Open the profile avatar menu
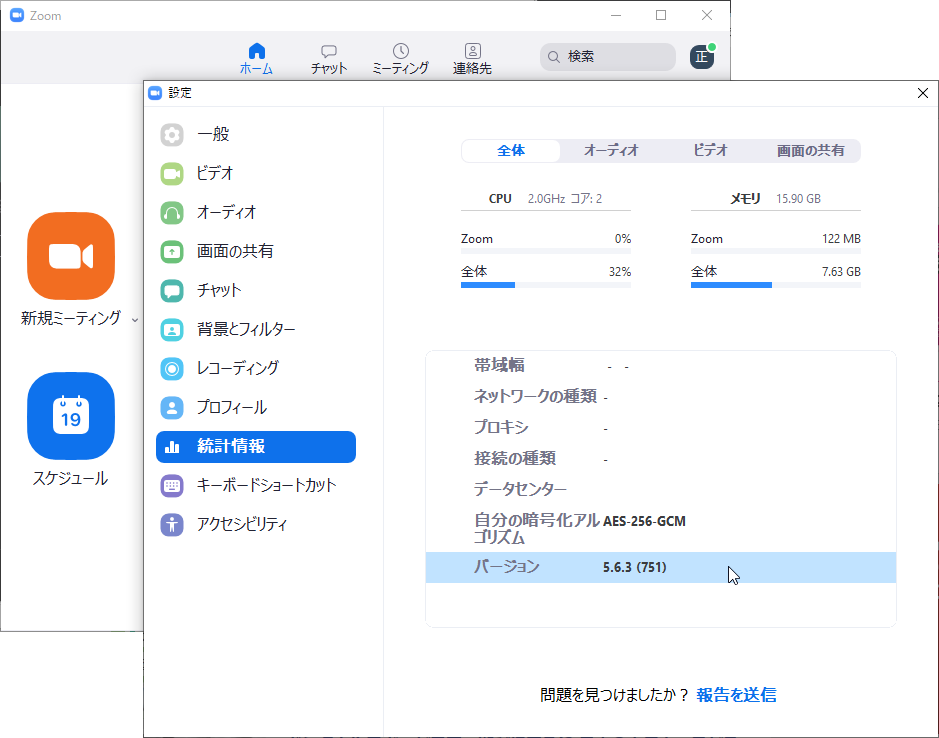Image resolution: width=939 pixels, height=738 pixels. click(702, 57)
